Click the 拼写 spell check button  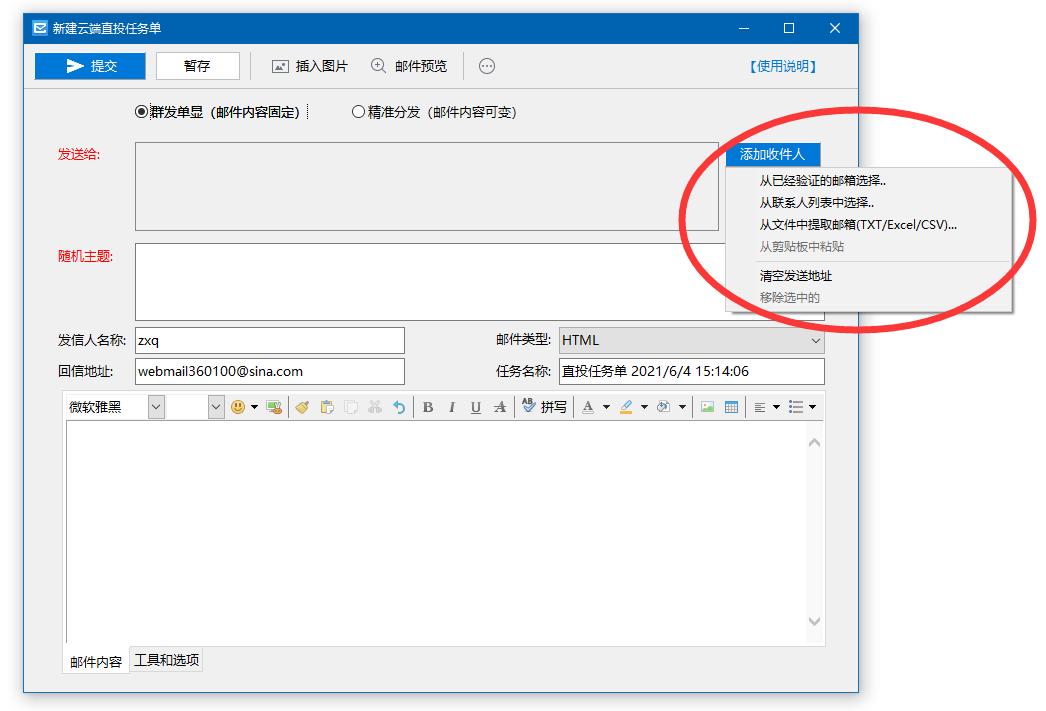(x=544, y=407)
